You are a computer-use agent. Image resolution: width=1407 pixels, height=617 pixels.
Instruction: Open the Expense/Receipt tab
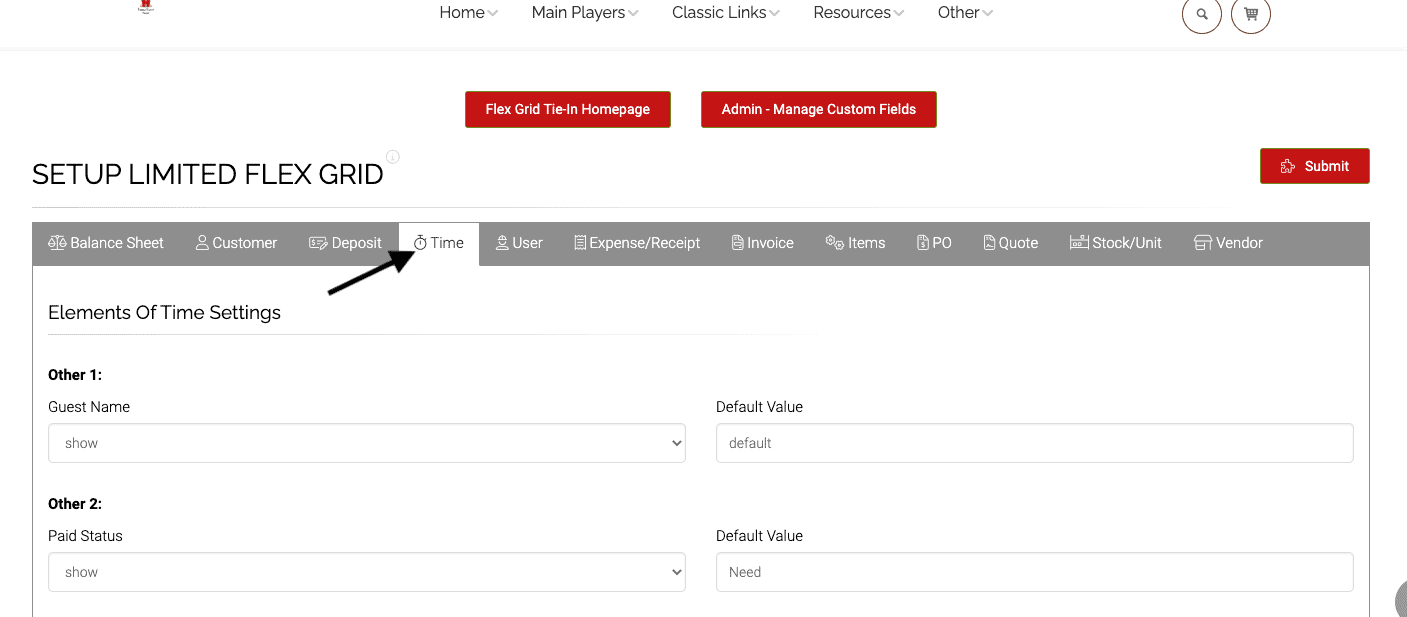[x=637, y=243]
